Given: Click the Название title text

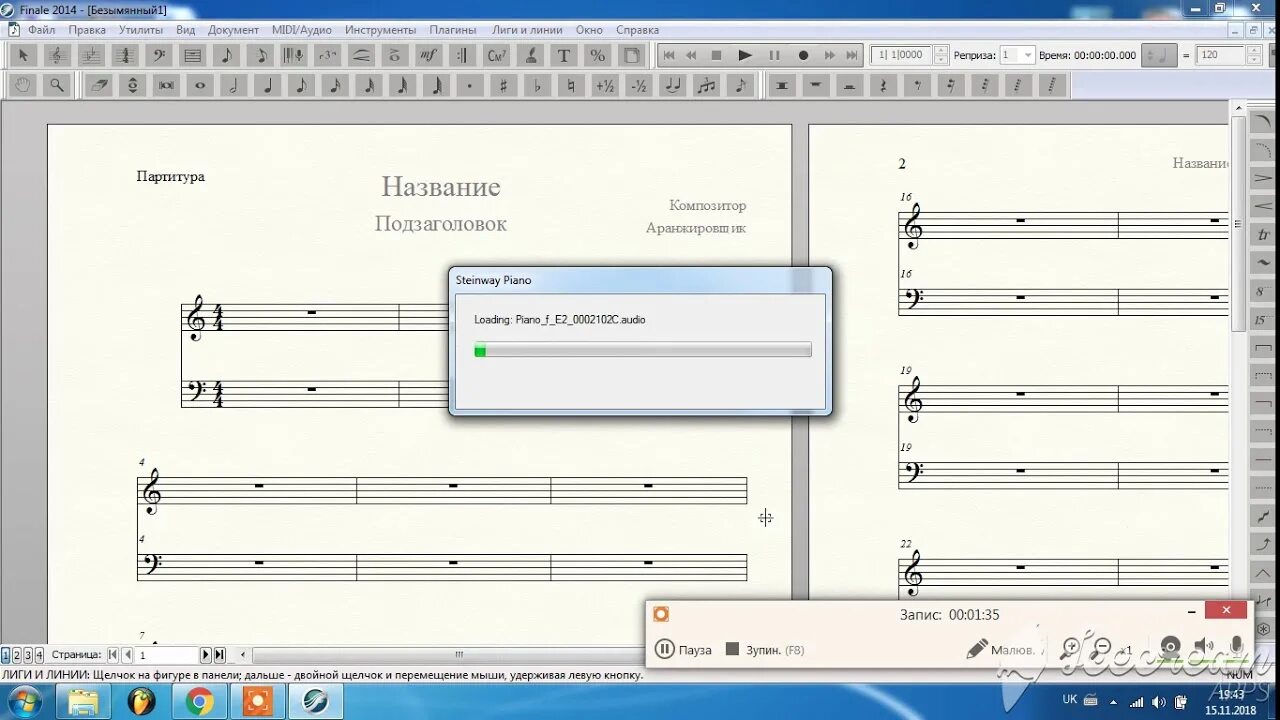Looking at the screenshot, I should point(441,187).
